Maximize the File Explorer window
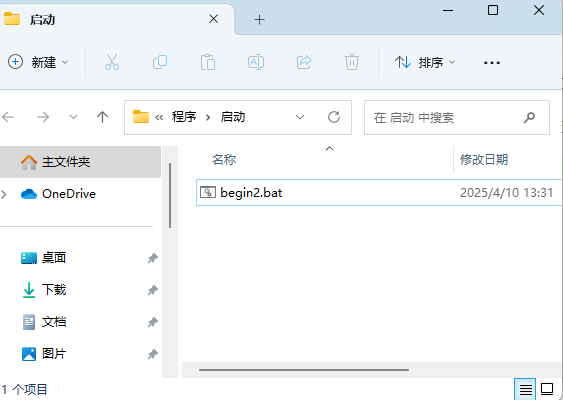The image size is (563, 400). tap(493, 10)
